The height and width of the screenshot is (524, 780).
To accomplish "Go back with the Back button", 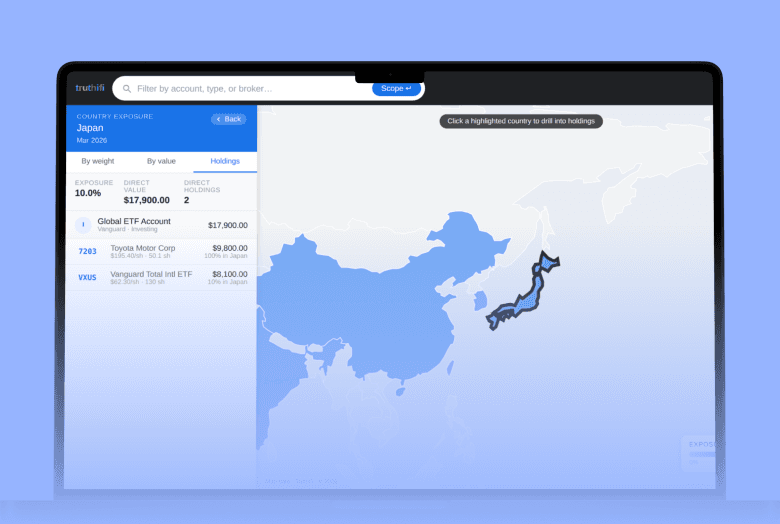I will pyautogui.click(x=229, y=119).
